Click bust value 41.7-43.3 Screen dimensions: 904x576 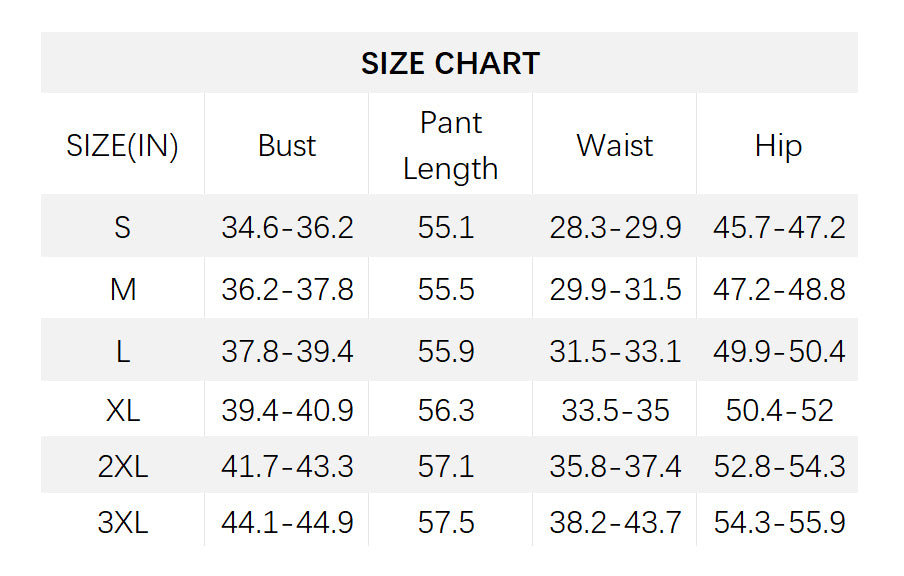coord(287,466)
